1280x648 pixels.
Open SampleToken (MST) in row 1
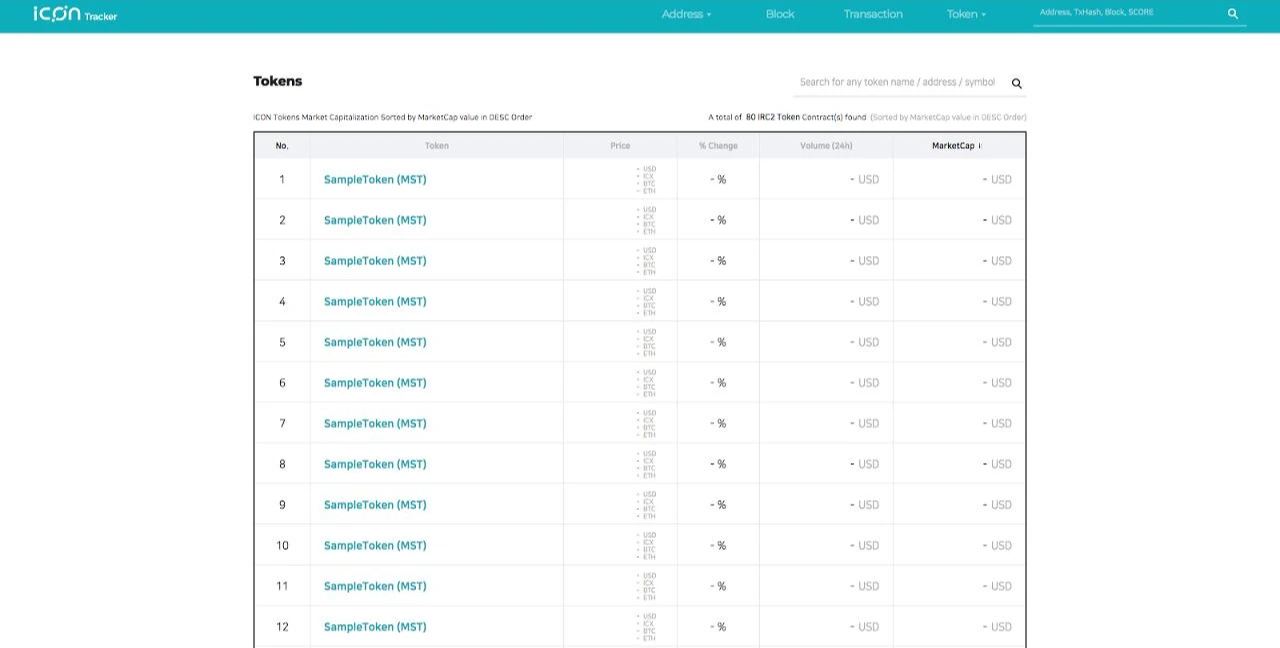[x=375, y=180]
